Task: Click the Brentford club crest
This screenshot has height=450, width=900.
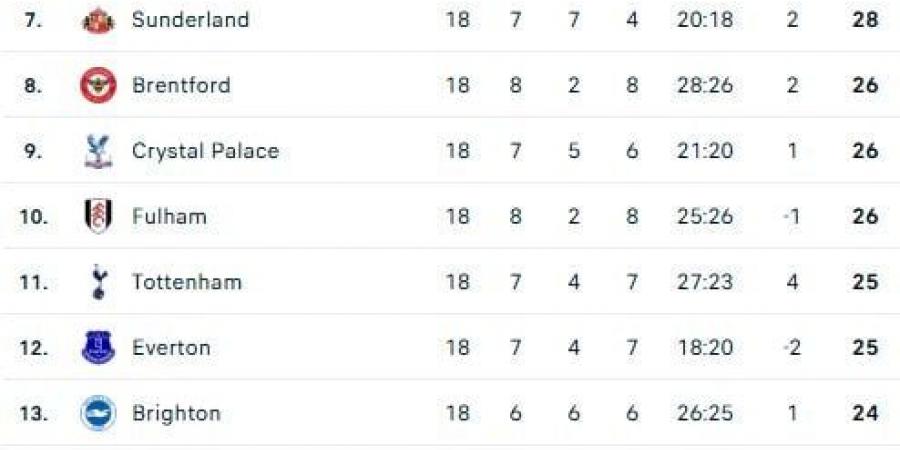Action: (98, 85)
